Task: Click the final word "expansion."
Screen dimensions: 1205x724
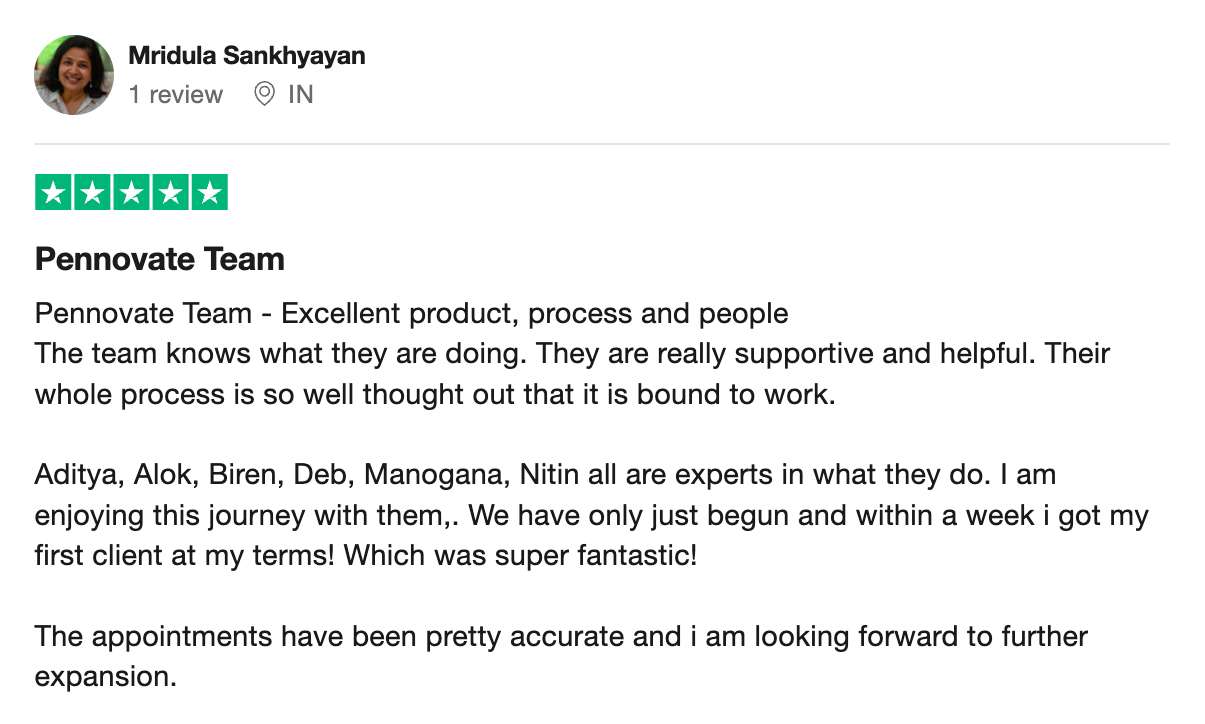Action: pyautogui.click(x=106, y=677)
